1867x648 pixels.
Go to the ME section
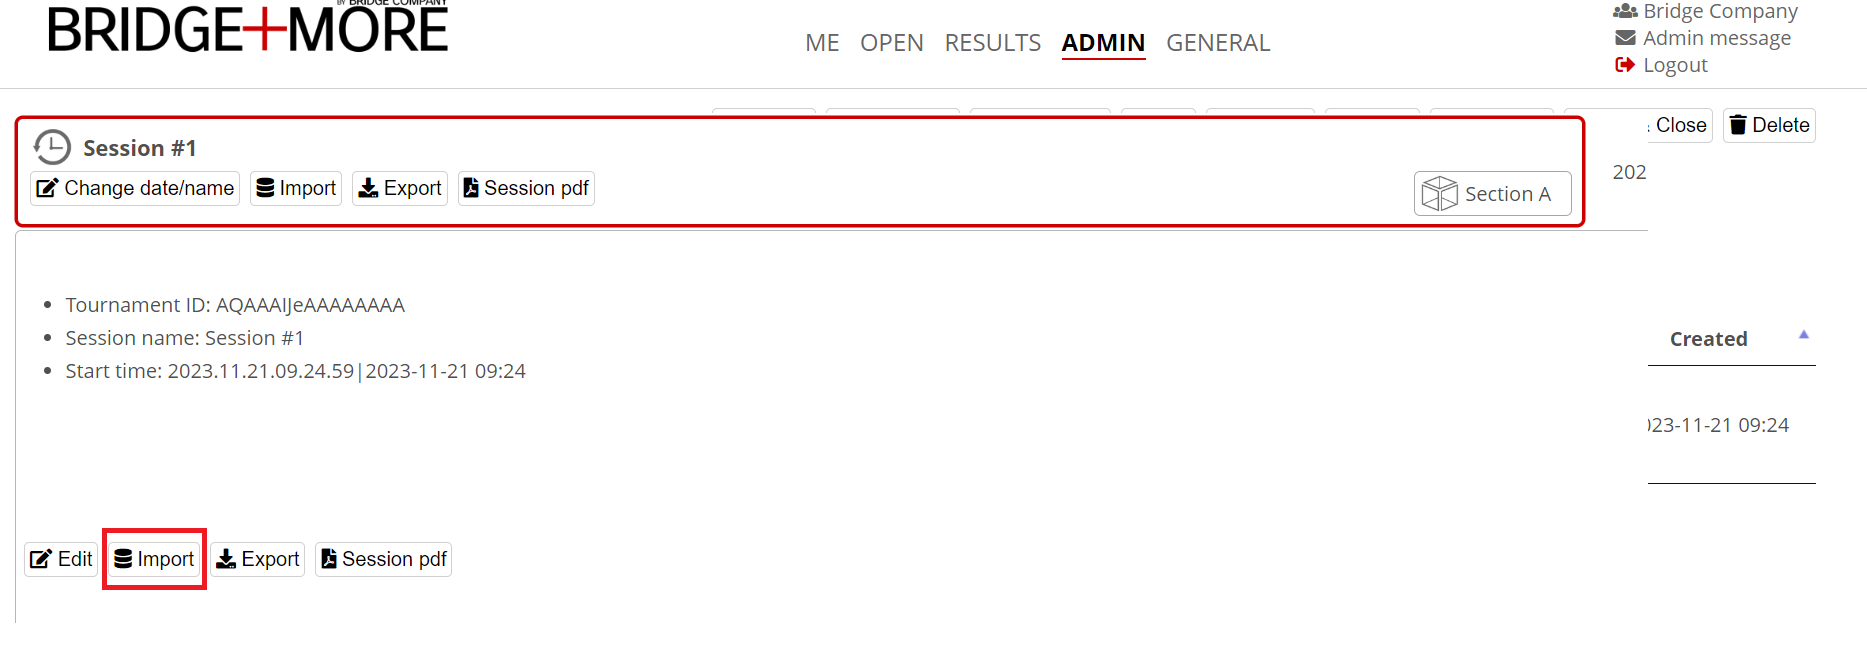pyautogui.click(x=822, y=43)
